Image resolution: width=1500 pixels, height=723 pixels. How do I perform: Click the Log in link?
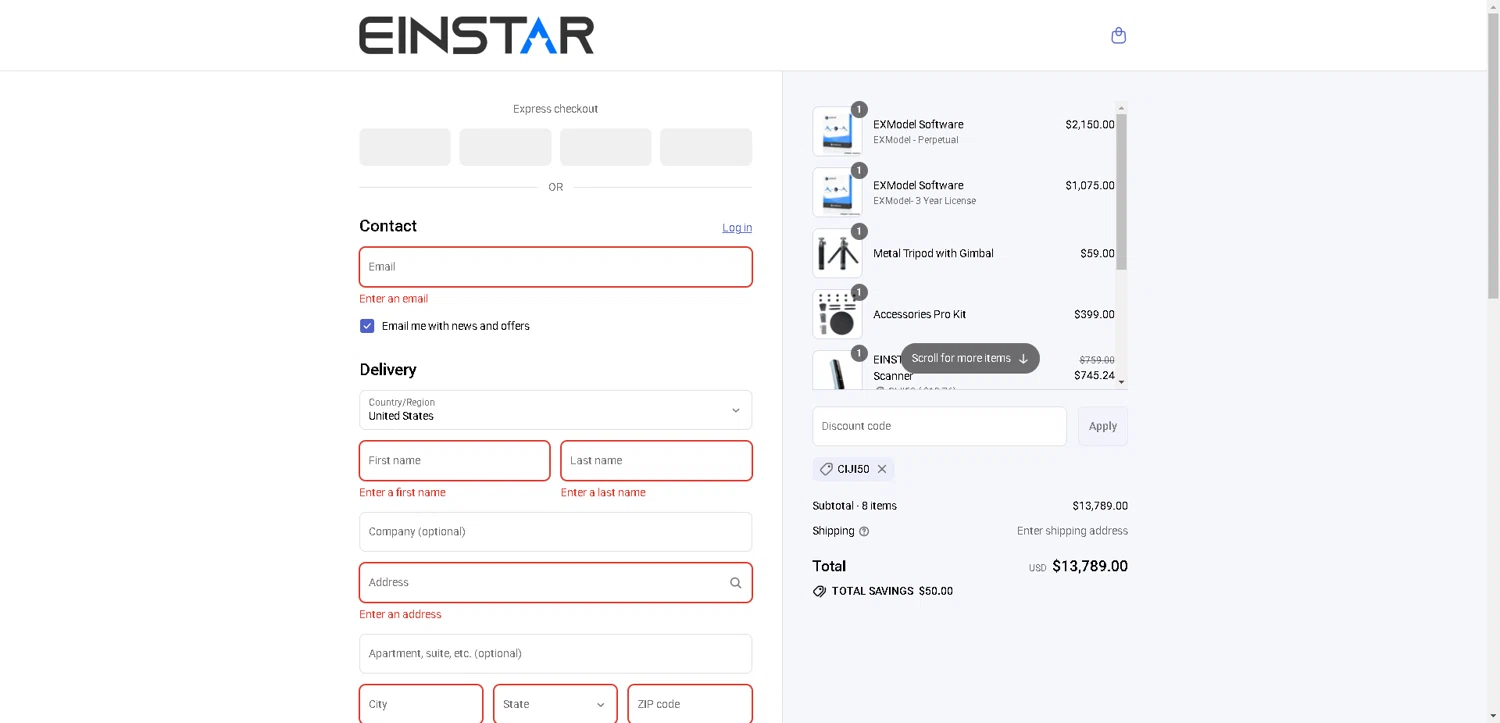point(737,228)
